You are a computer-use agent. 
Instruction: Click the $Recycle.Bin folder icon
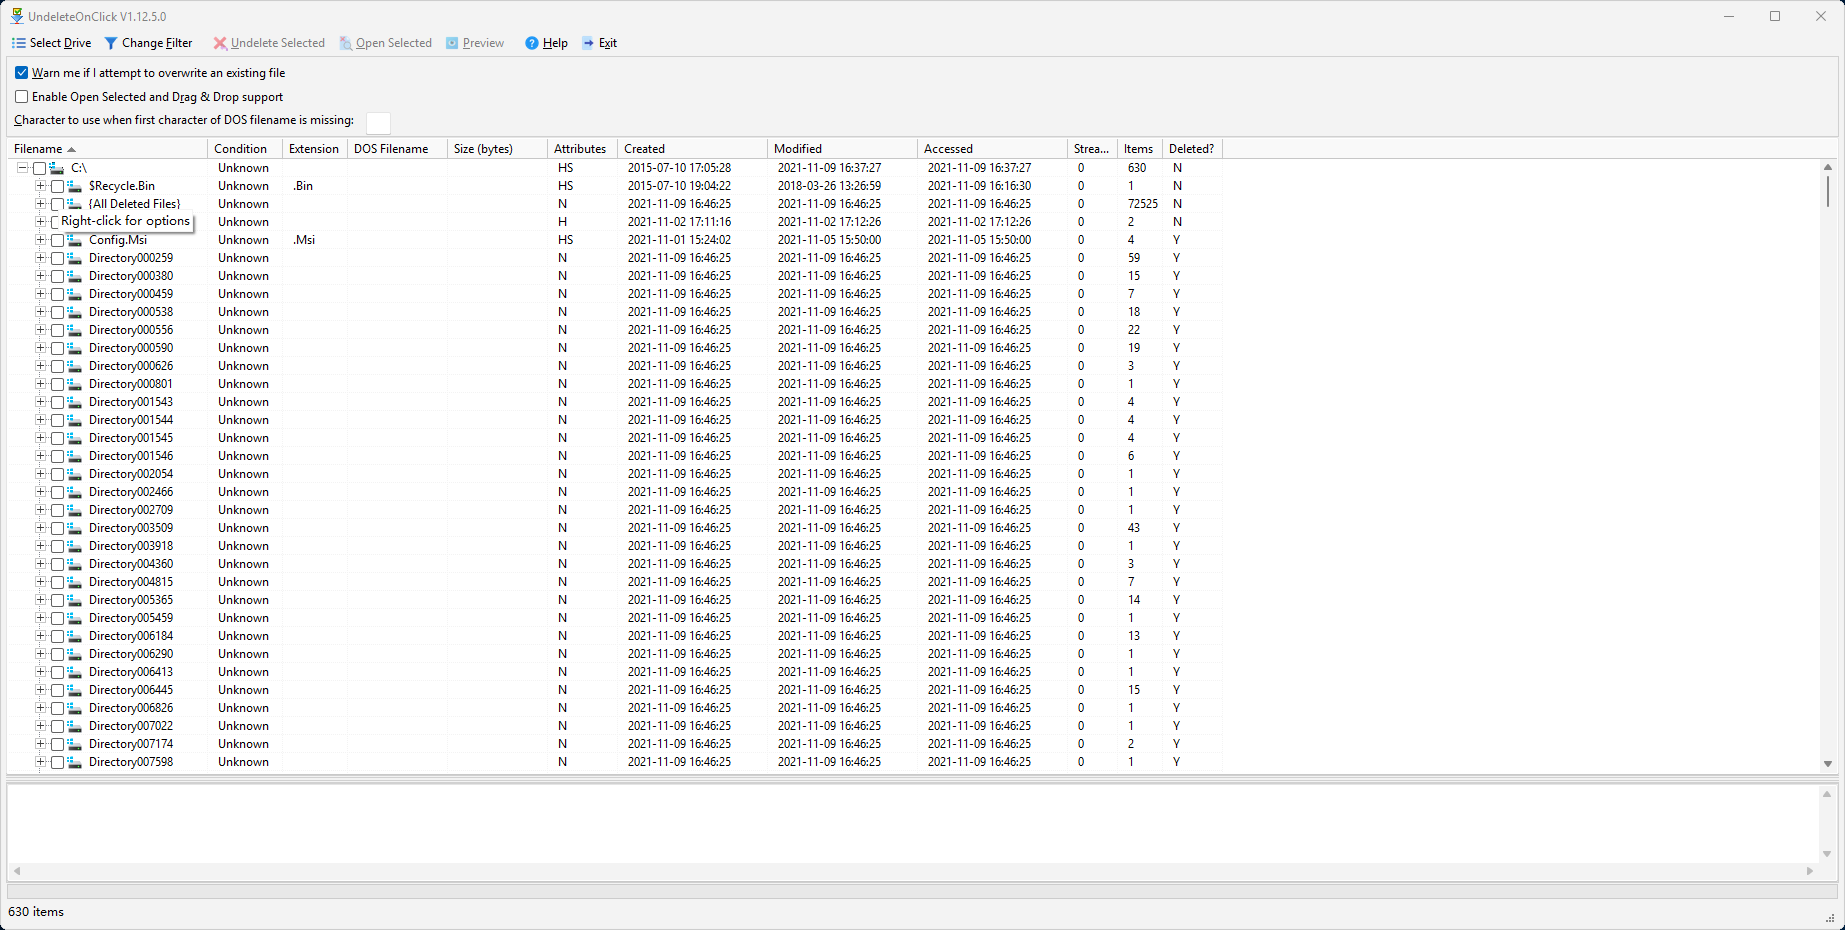[74, 186]
